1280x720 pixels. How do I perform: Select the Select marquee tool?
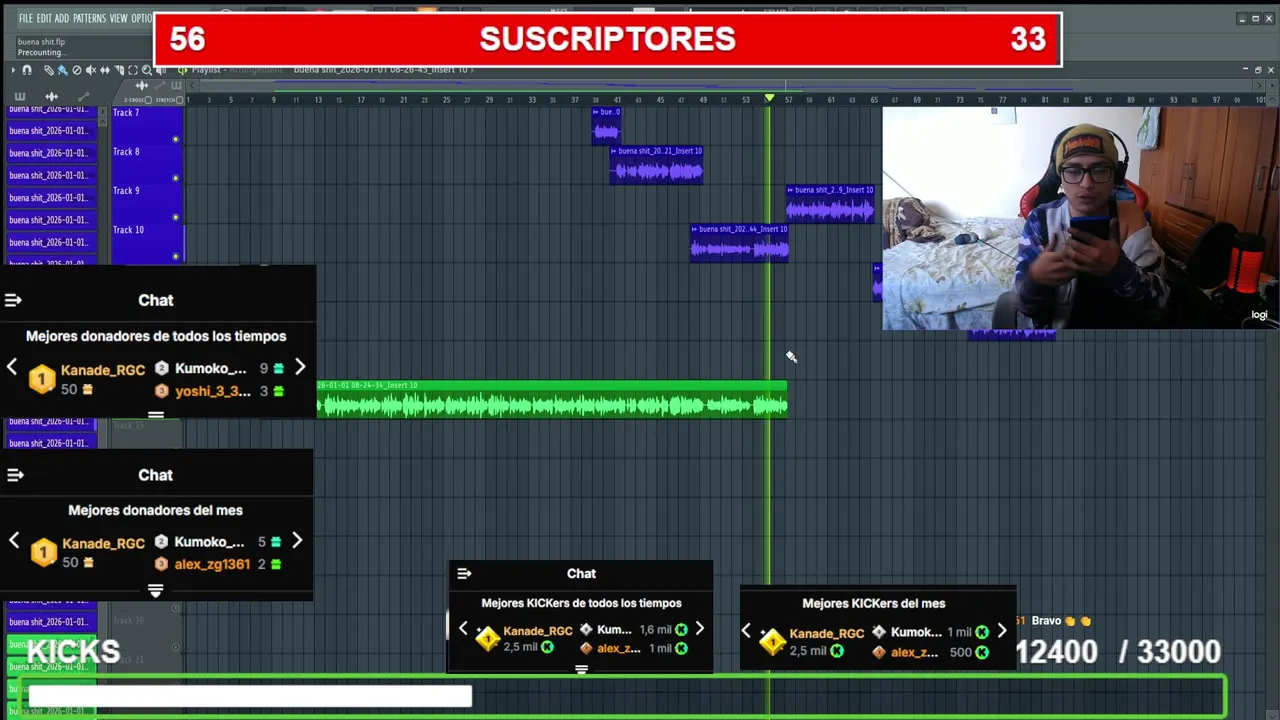tap(132, 70)
